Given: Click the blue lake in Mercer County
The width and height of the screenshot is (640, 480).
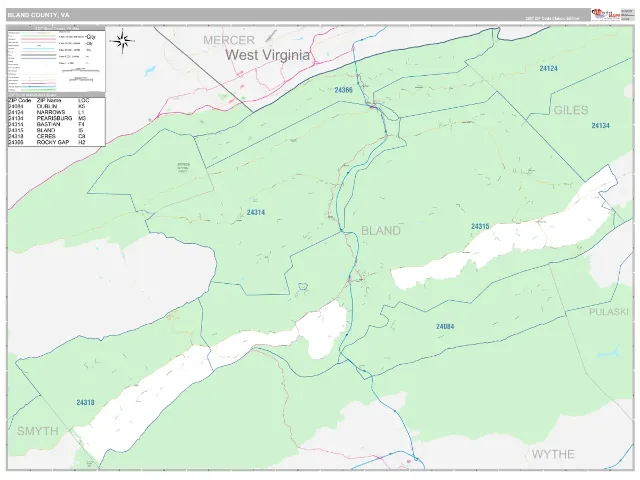Looking at the screenshot, I should pos(150,71).
